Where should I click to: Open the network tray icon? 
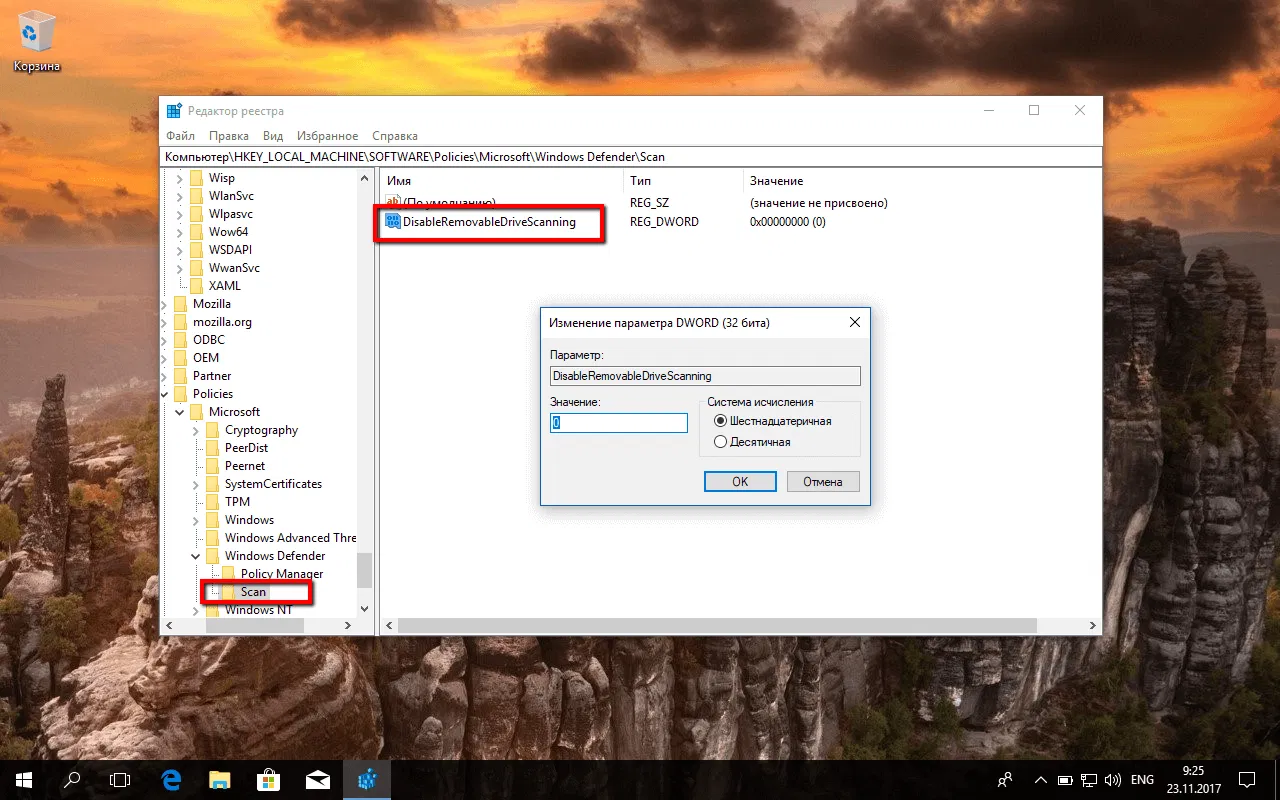click(x=1088, y=780)
